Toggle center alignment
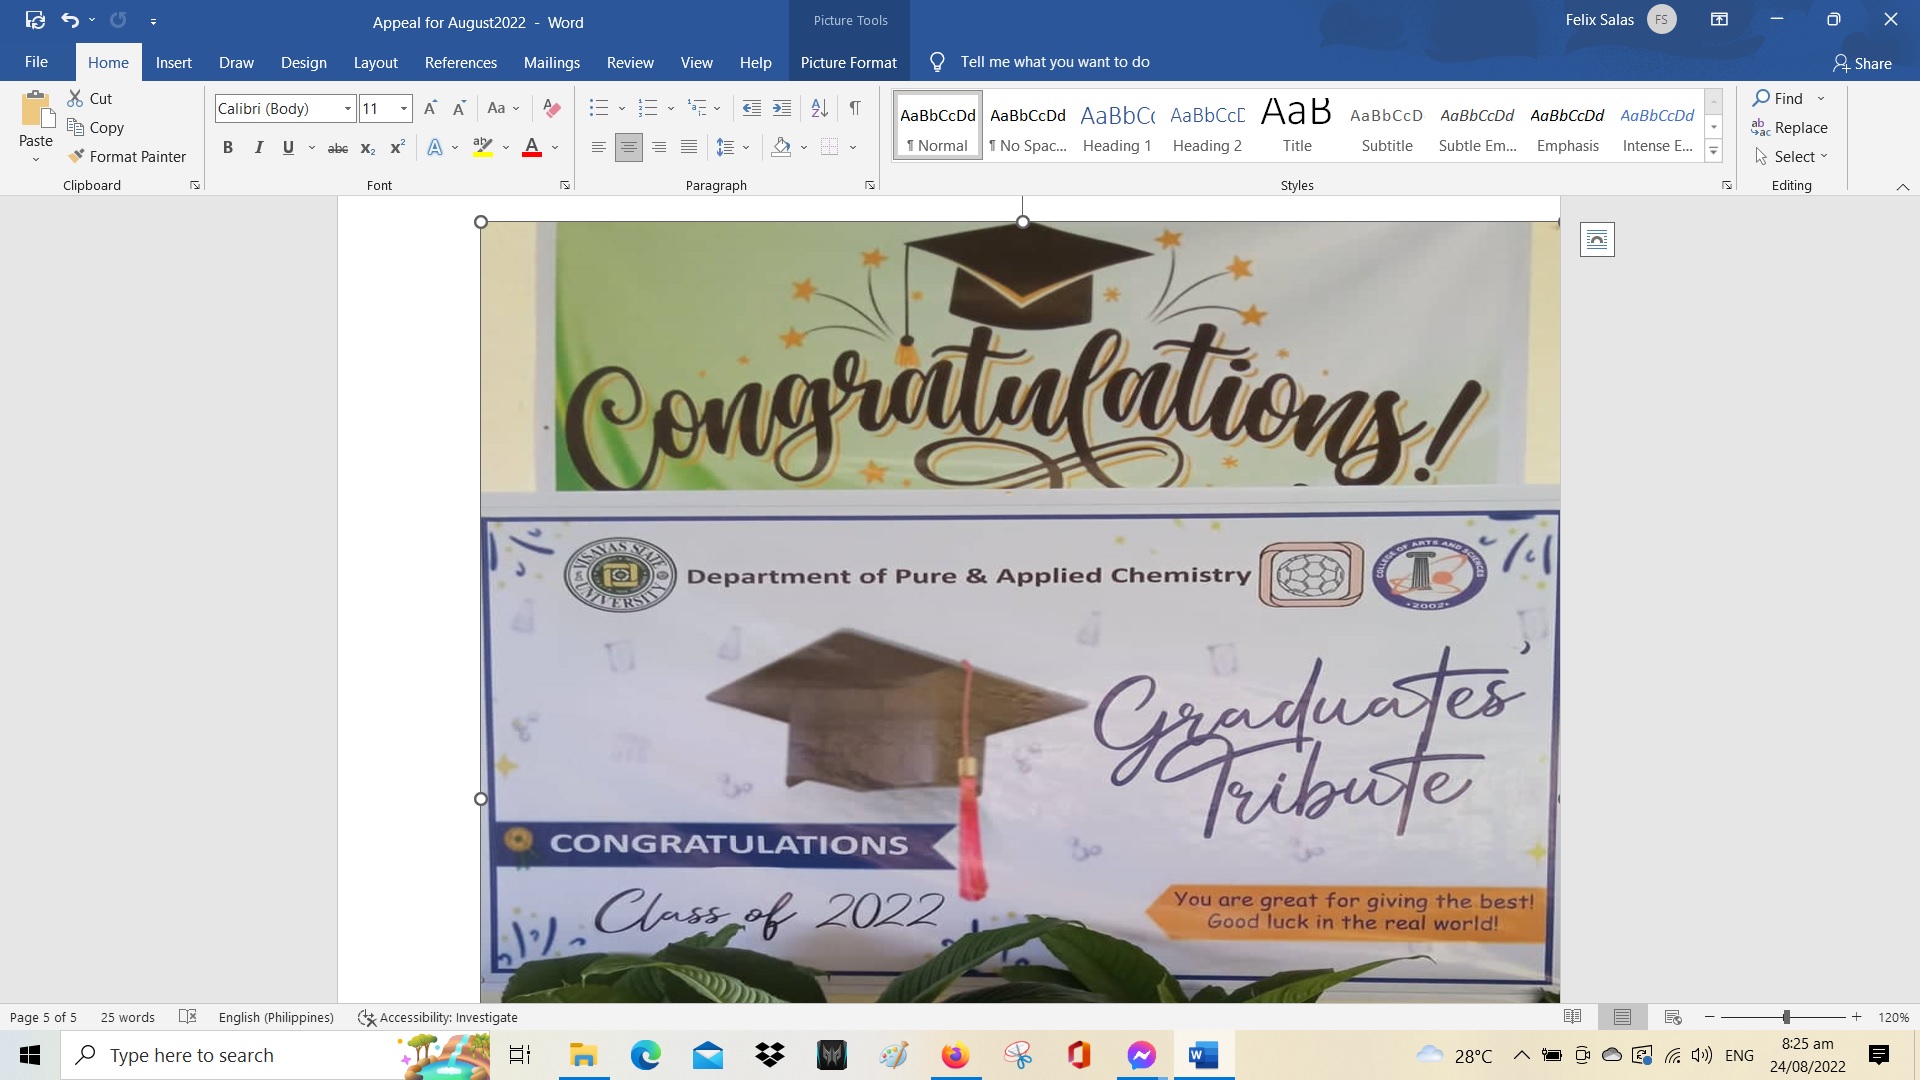 click(x=628, y=148)
